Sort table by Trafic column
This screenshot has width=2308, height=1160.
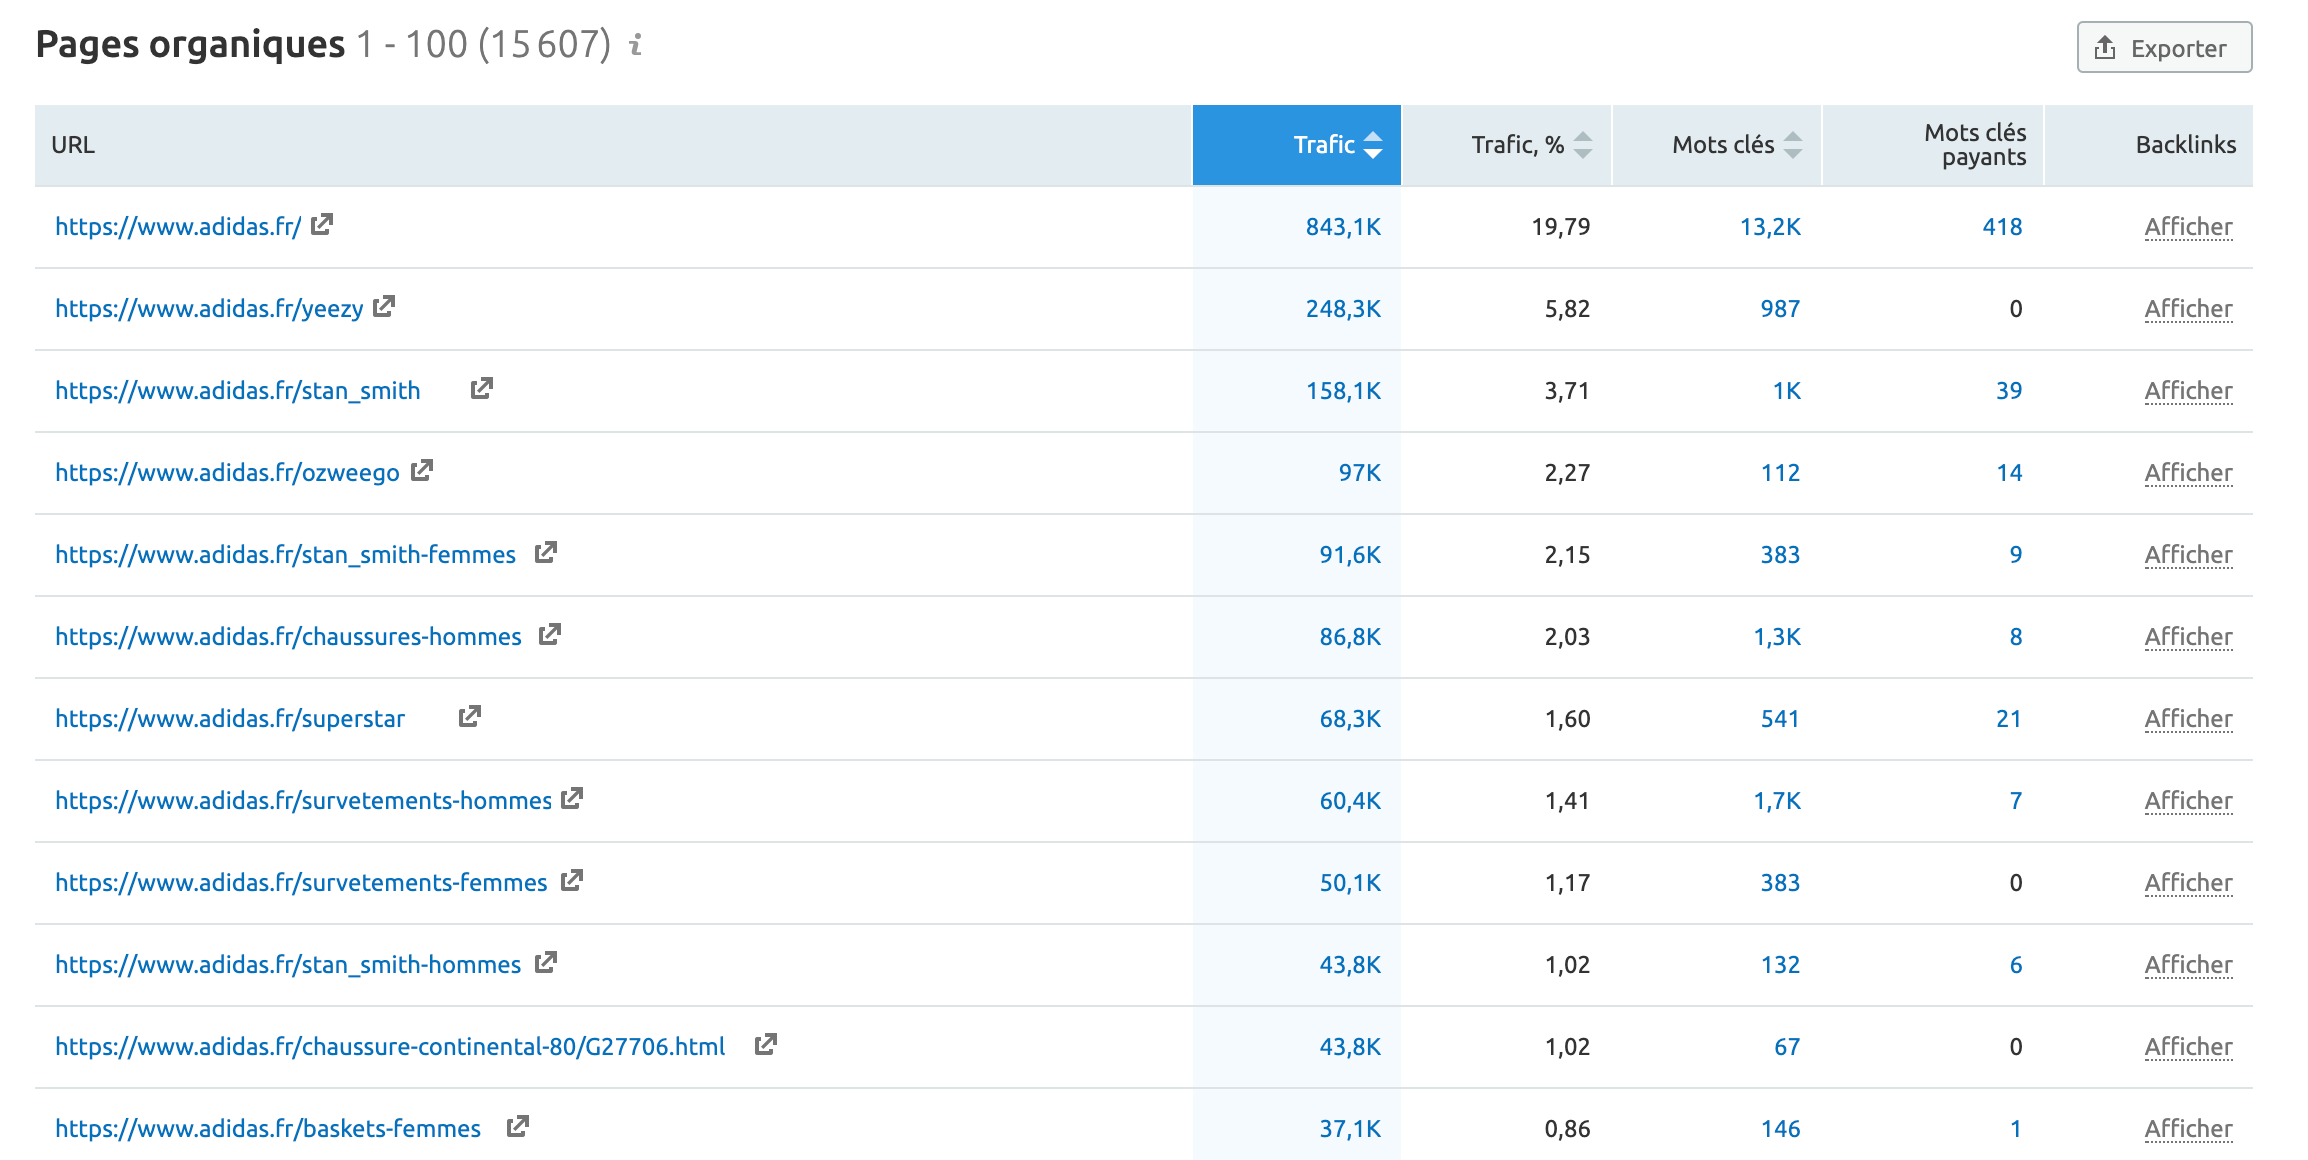point(1297,145)
